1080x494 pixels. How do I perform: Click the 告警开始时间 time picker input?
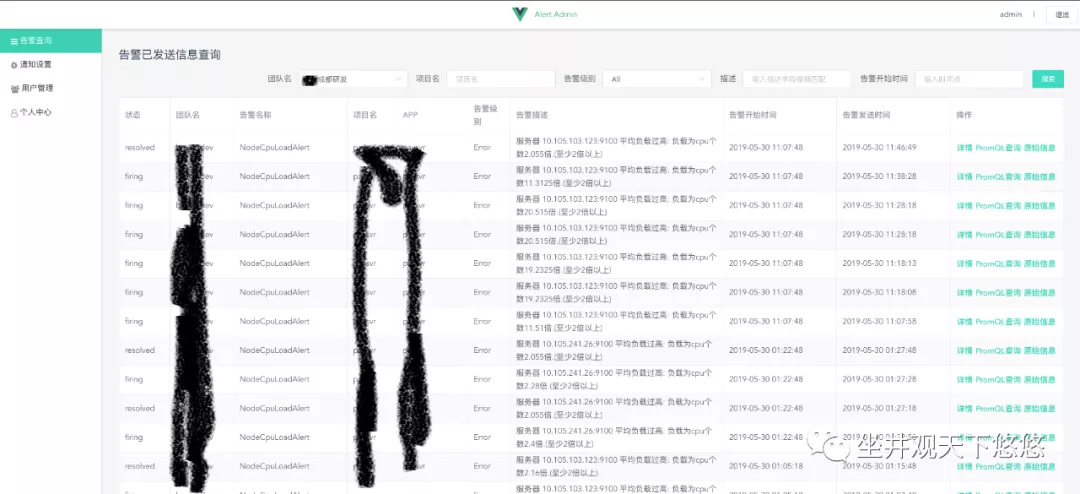point(968,79)
